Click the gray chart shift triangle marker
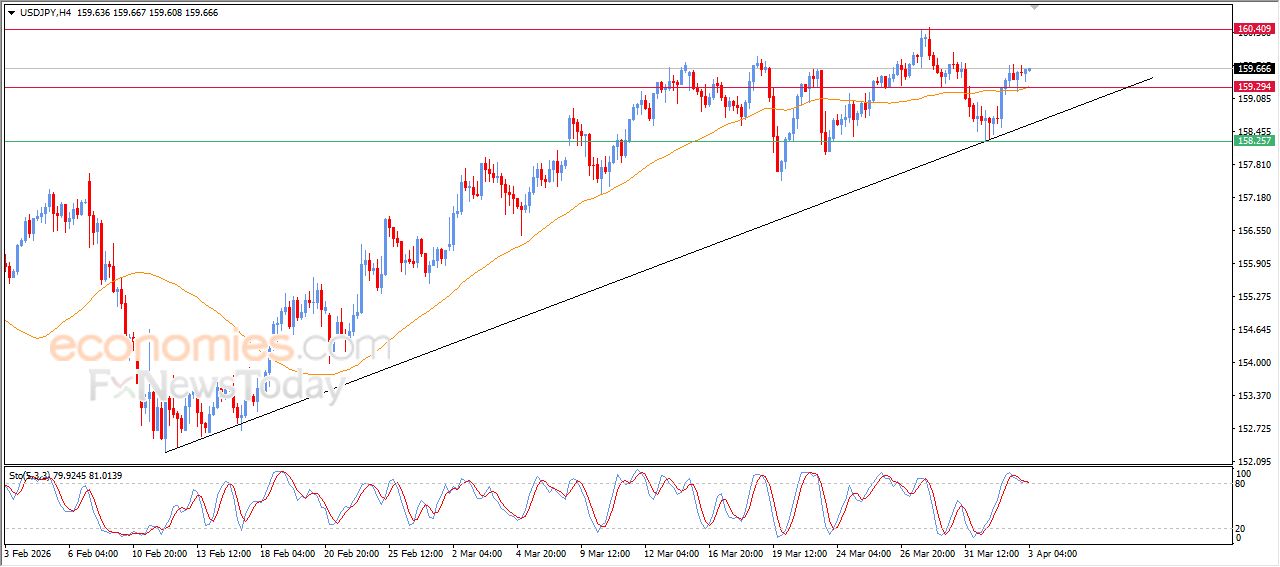The height and width of the screenshot is (567, 1280). (x=1034, y=7)
